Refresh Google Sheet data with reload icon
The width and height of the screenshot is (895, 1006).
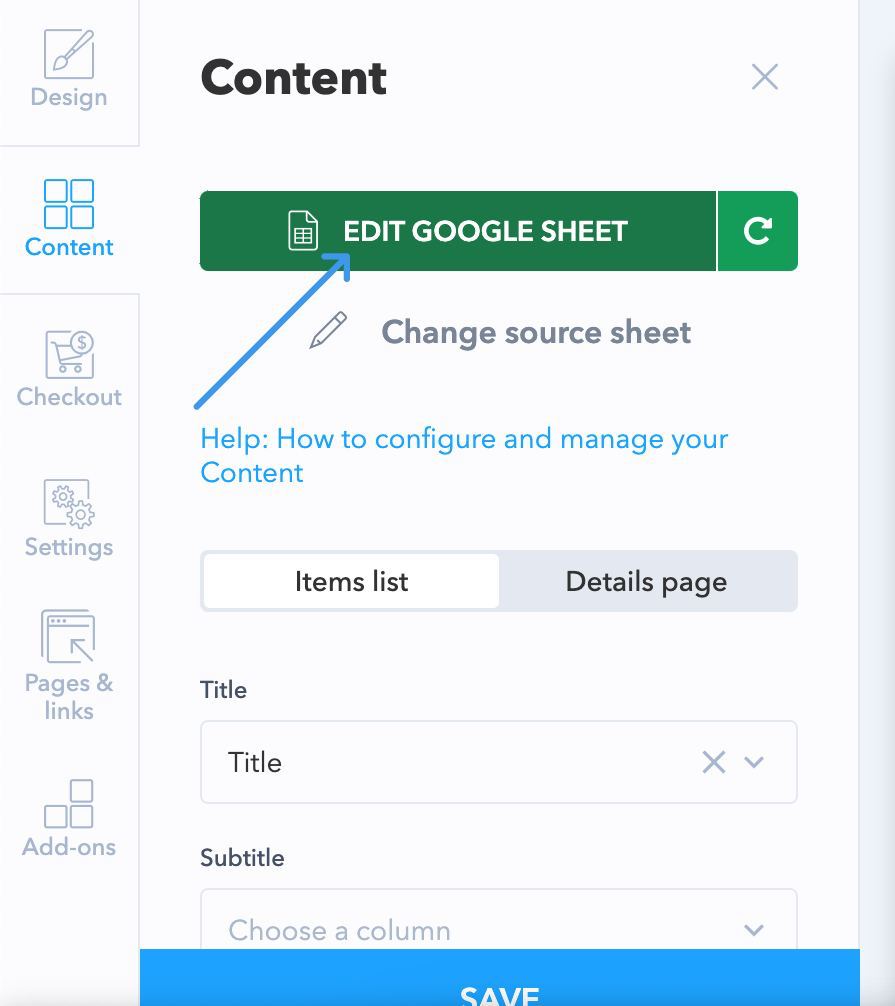point(758,231)
